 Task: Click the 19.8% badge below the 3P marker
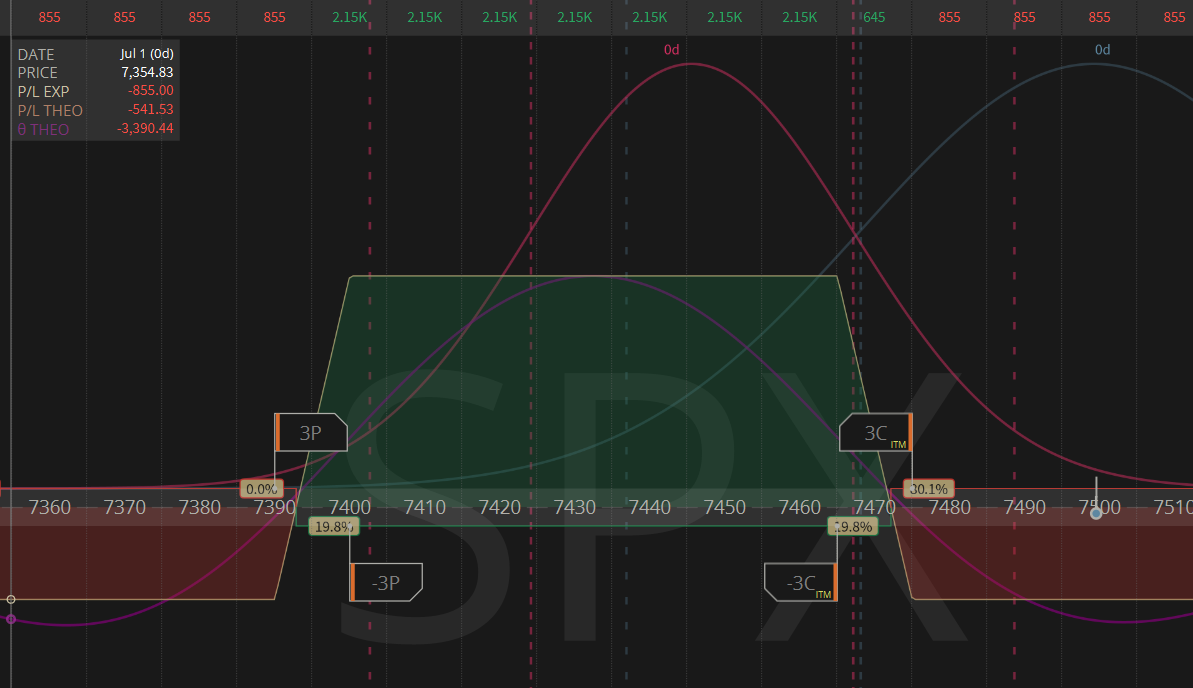(x=334, y=526)
